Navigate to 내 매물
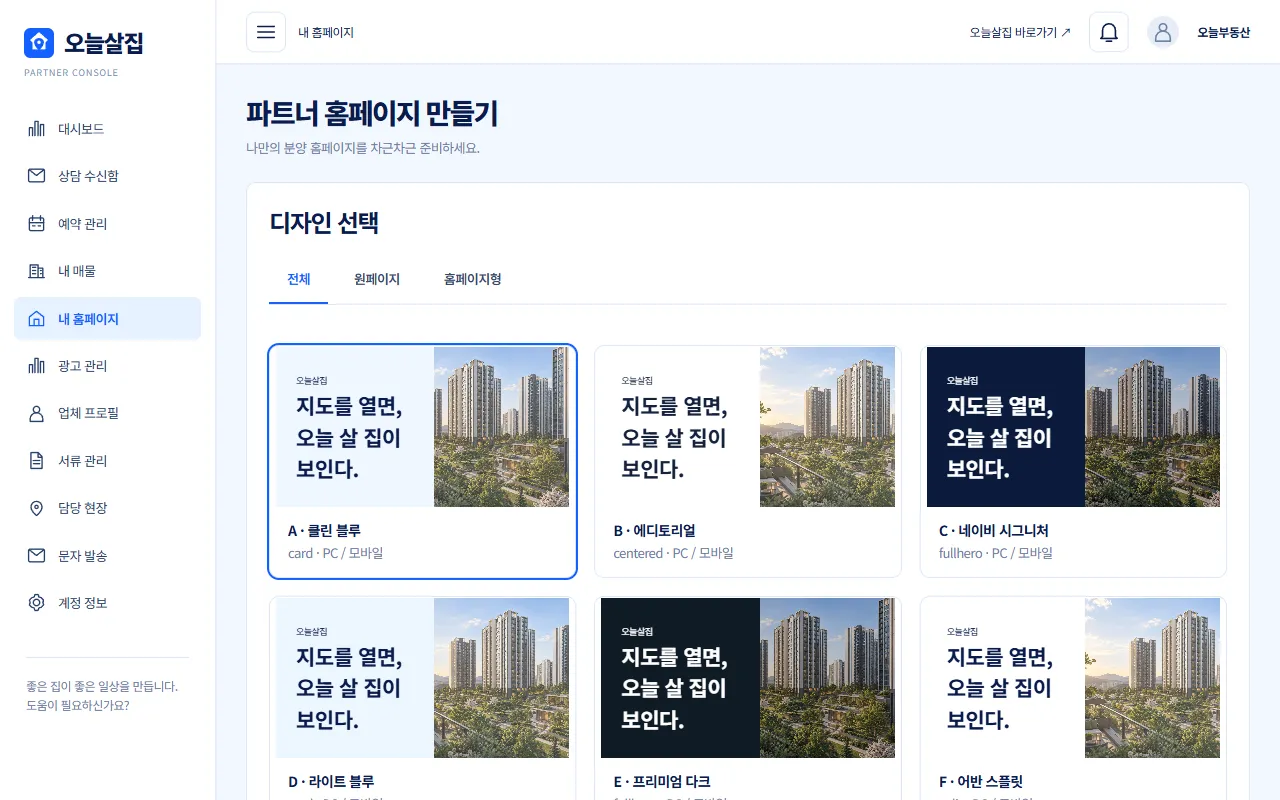 click(107, 271)
